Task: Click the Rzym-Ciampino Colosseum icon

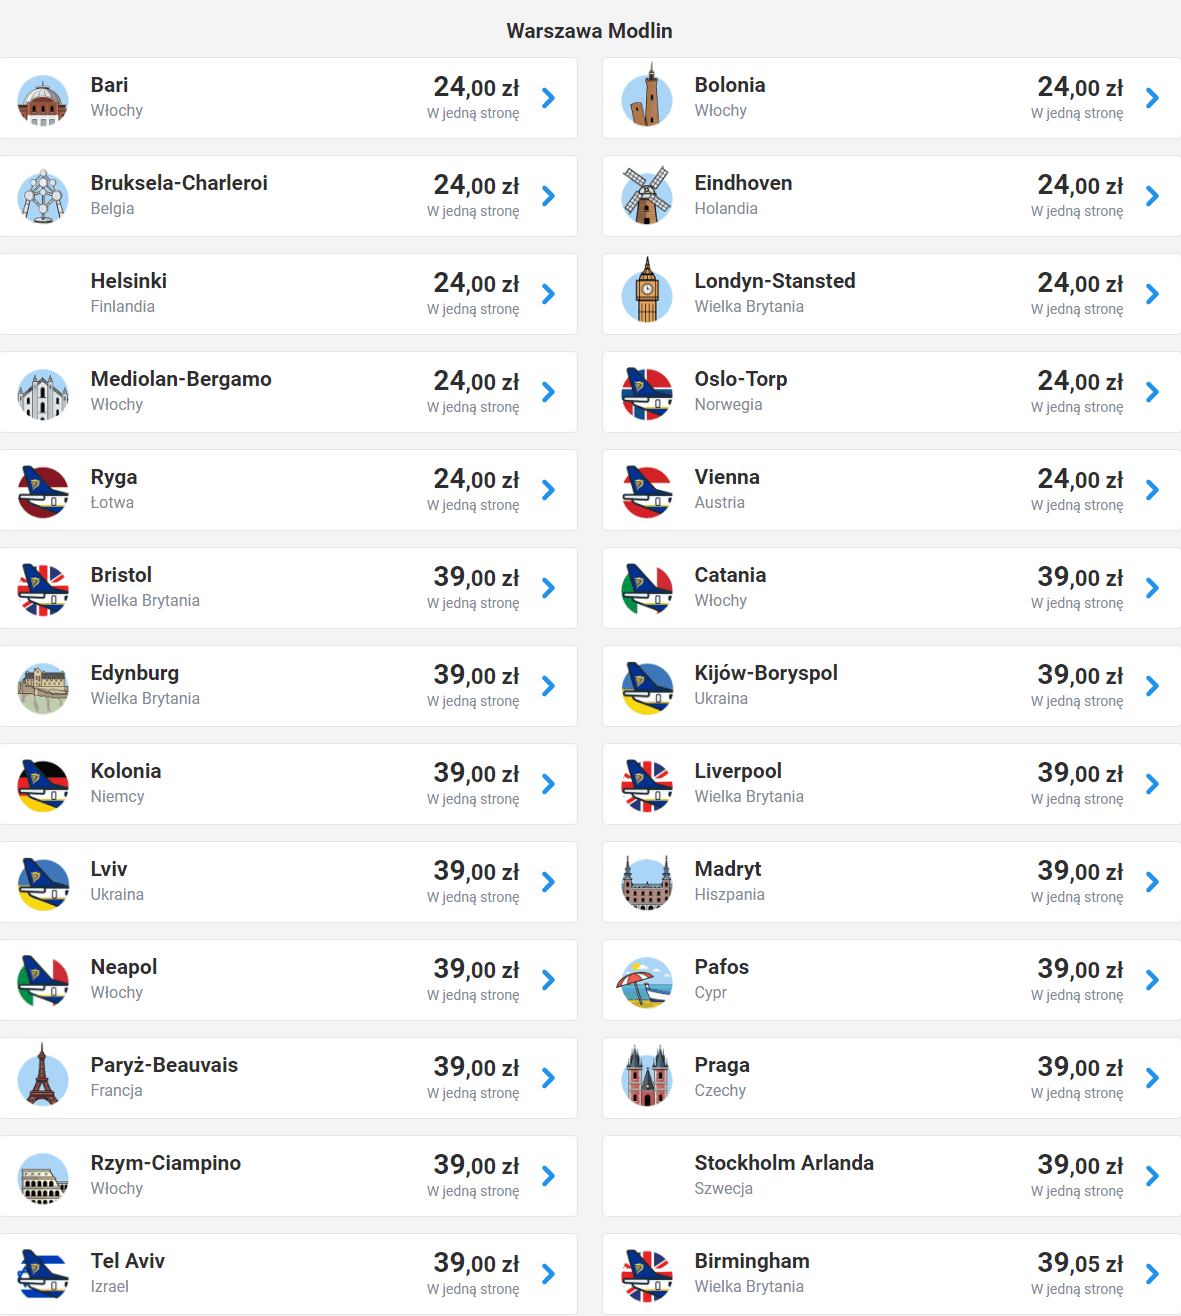Action: click(43, 1176)
